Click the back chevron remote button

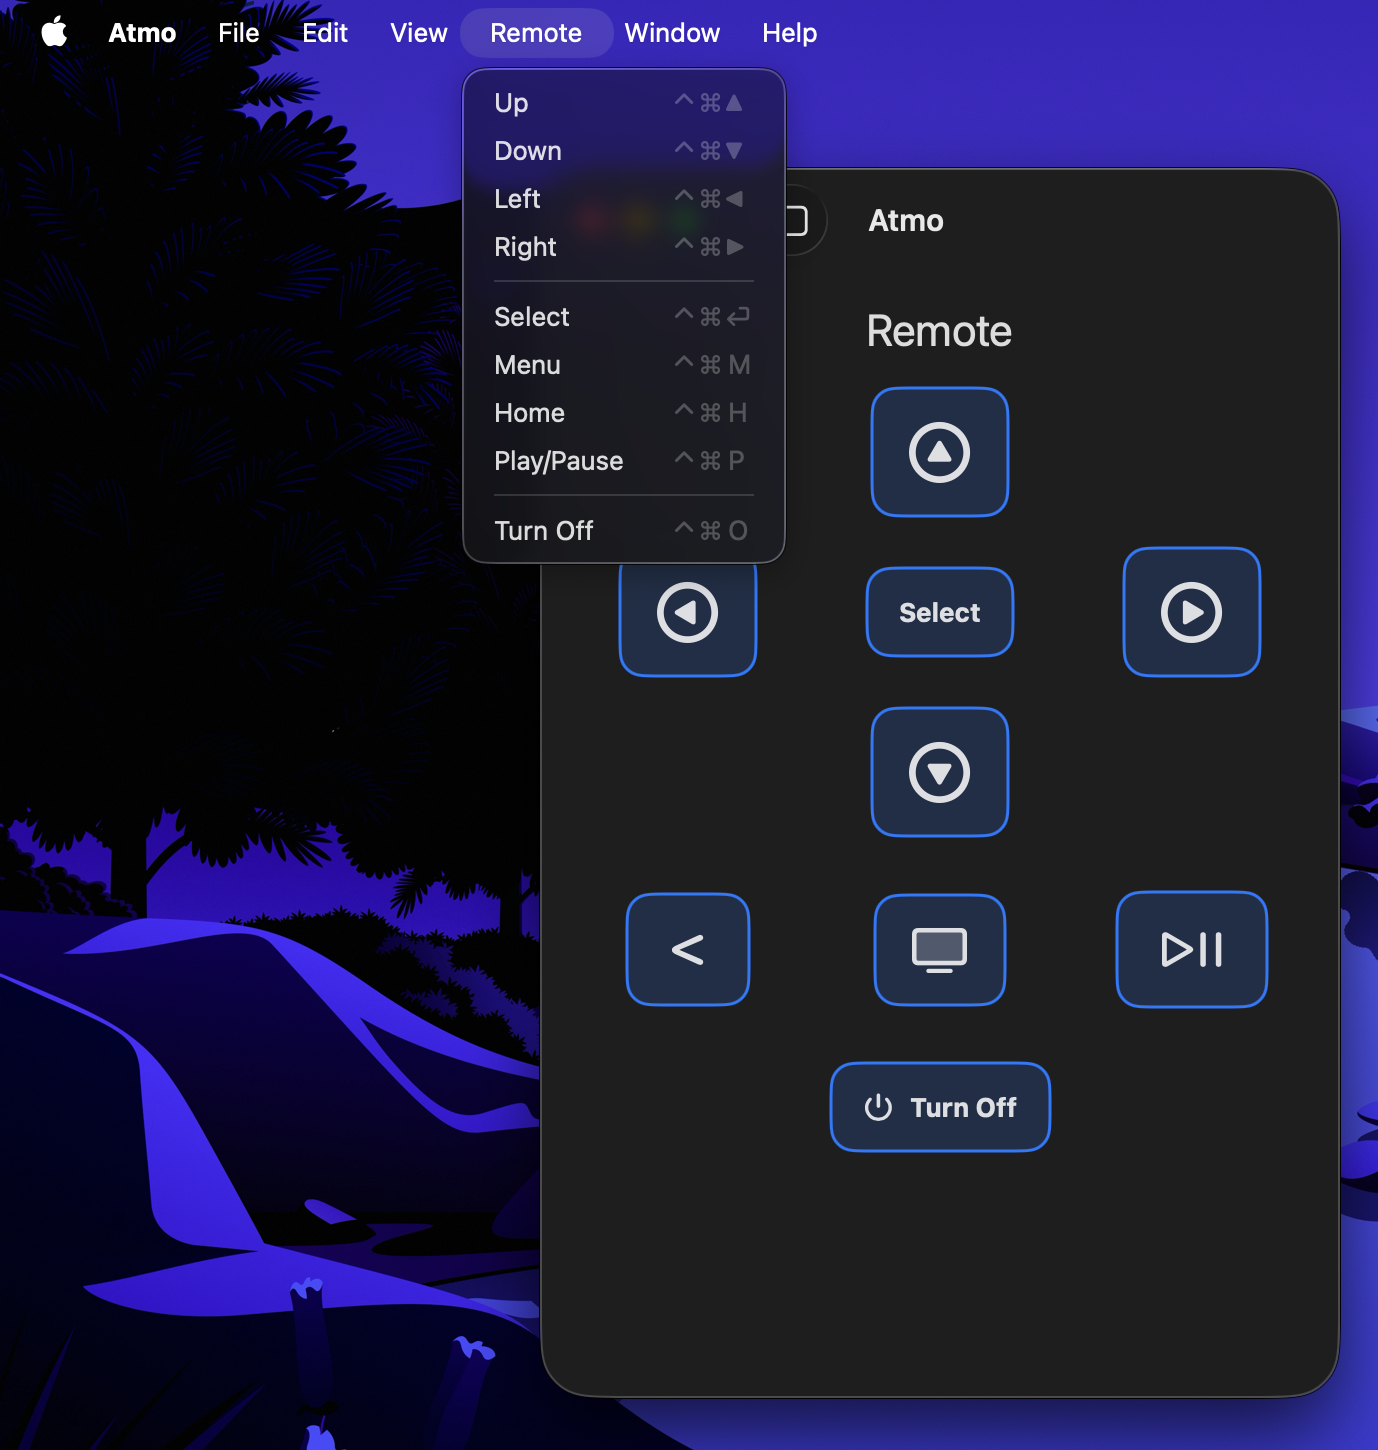point(687,949)
